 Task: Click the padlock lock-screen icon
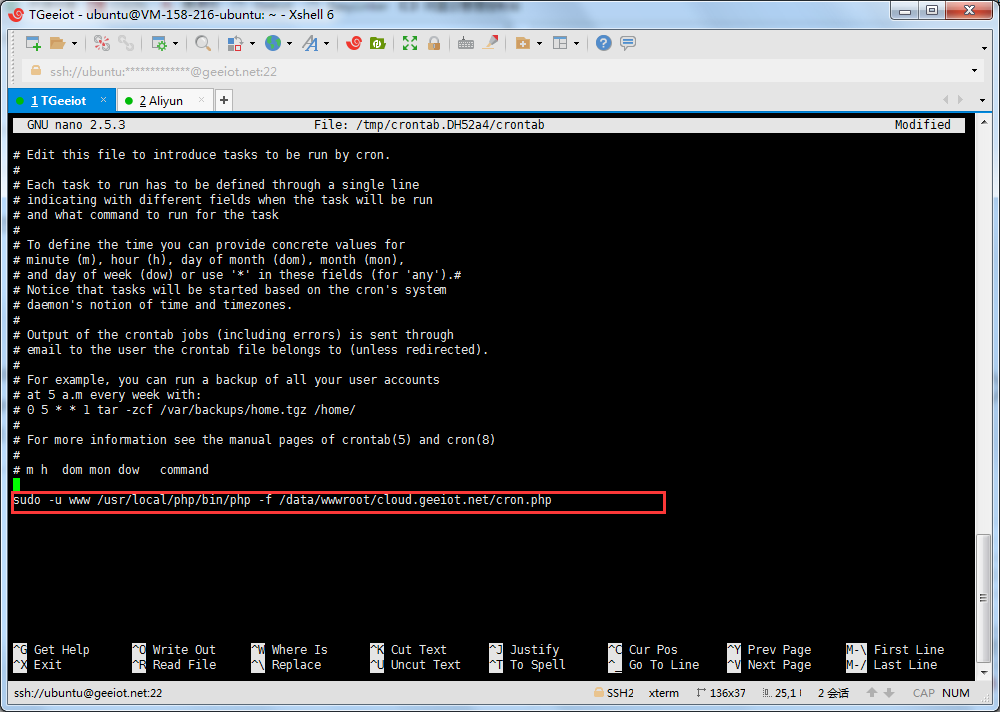point(434,43)
